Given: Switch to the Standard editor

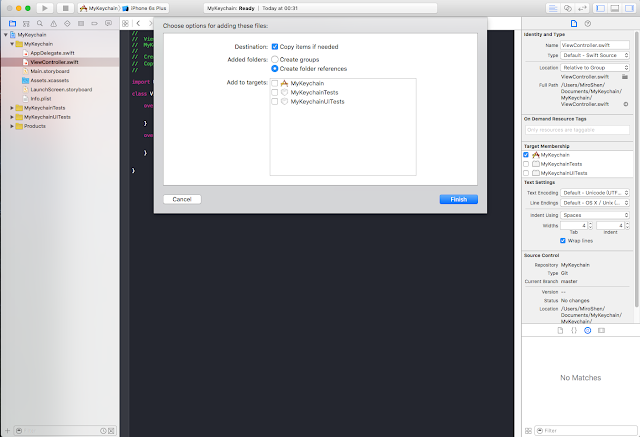Looking at the screenshot, I should pyautogui.click(x=553, y=8).
